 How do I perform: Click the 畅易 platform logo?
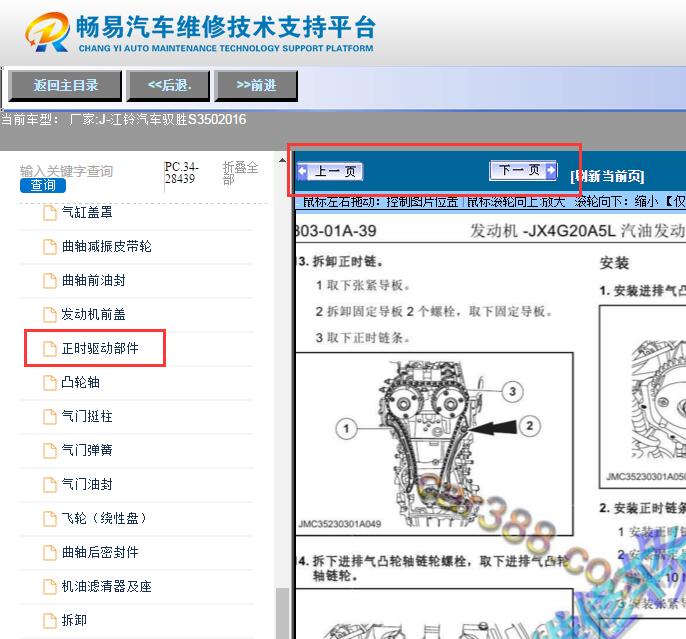46,31
